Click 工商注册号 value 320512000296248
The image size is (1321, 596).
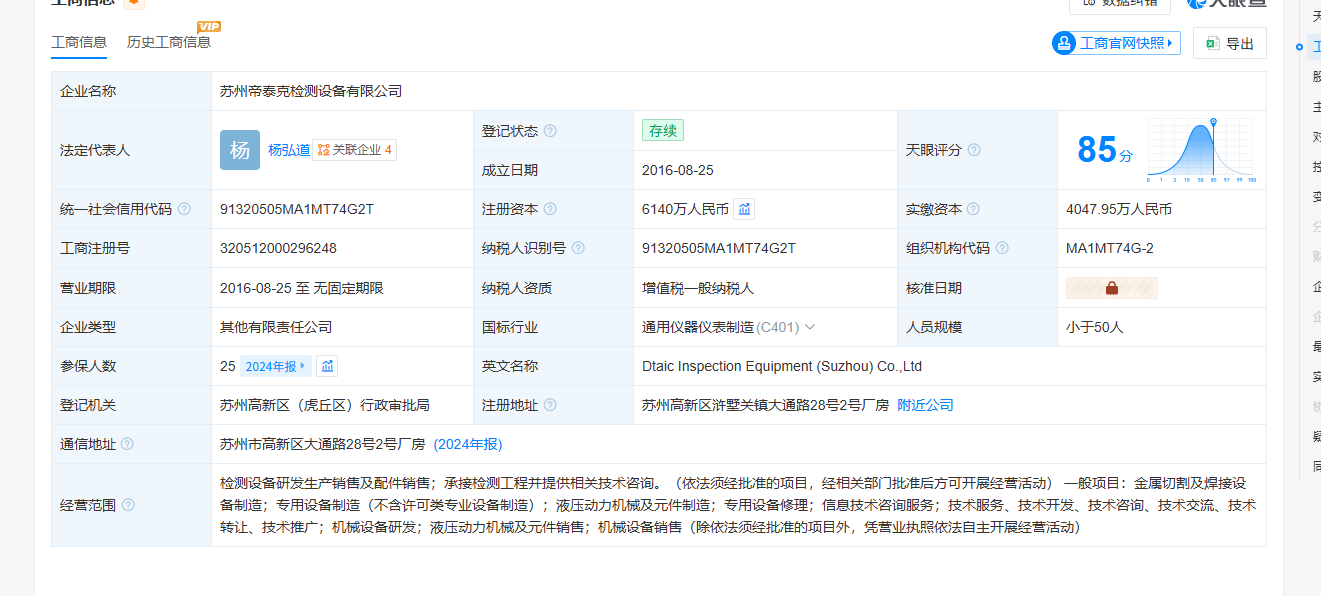[x=278, y=248]
